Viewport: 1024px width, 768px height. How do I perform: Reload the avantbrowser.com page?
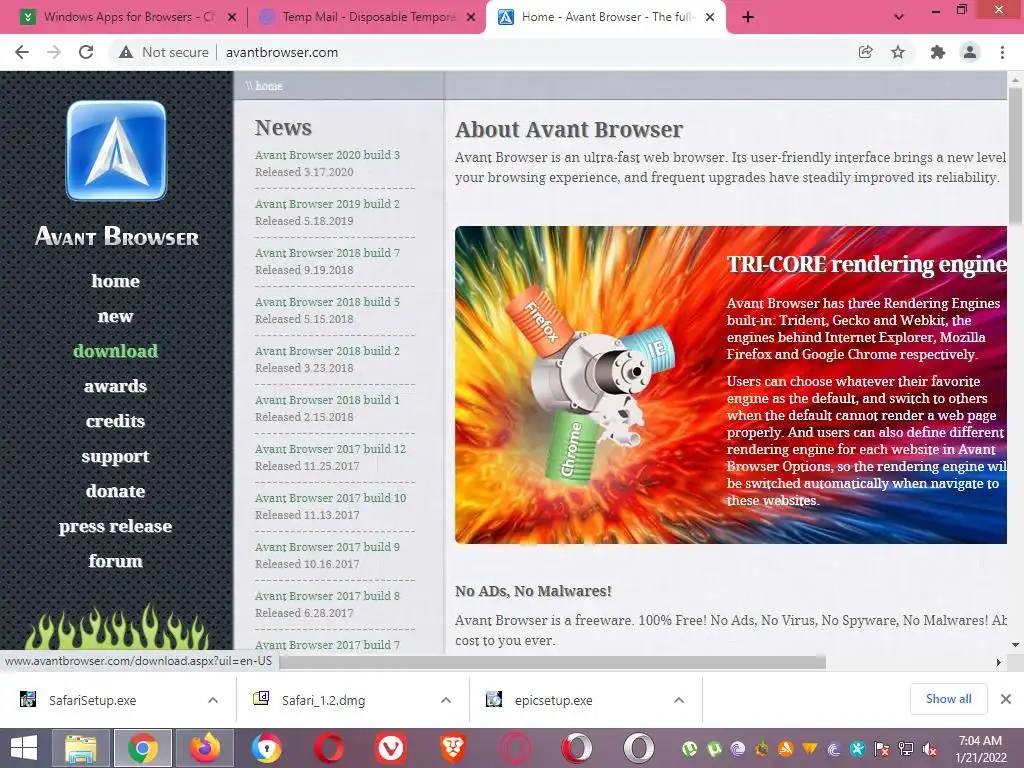(86, 52)
